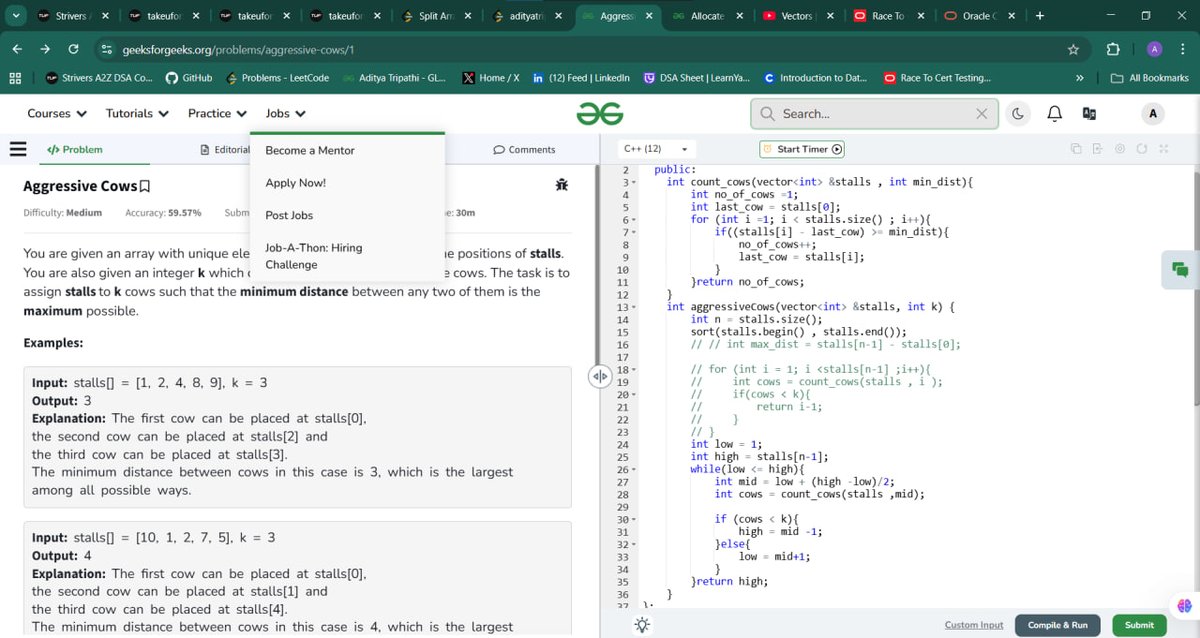
Task: Switch to the Split Arr browser tab
Action: (436, 16)
